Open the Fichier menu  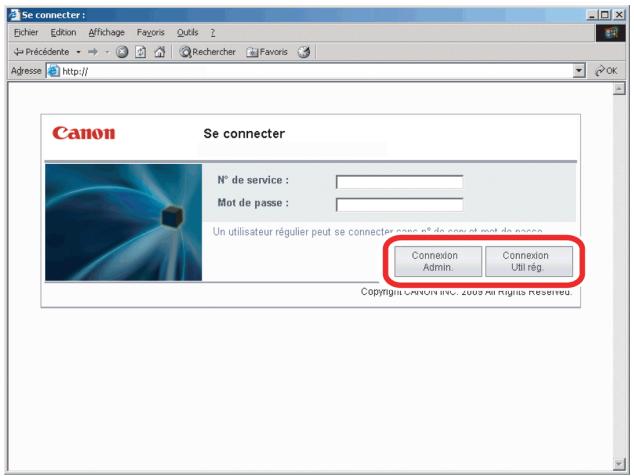(26, 32)
